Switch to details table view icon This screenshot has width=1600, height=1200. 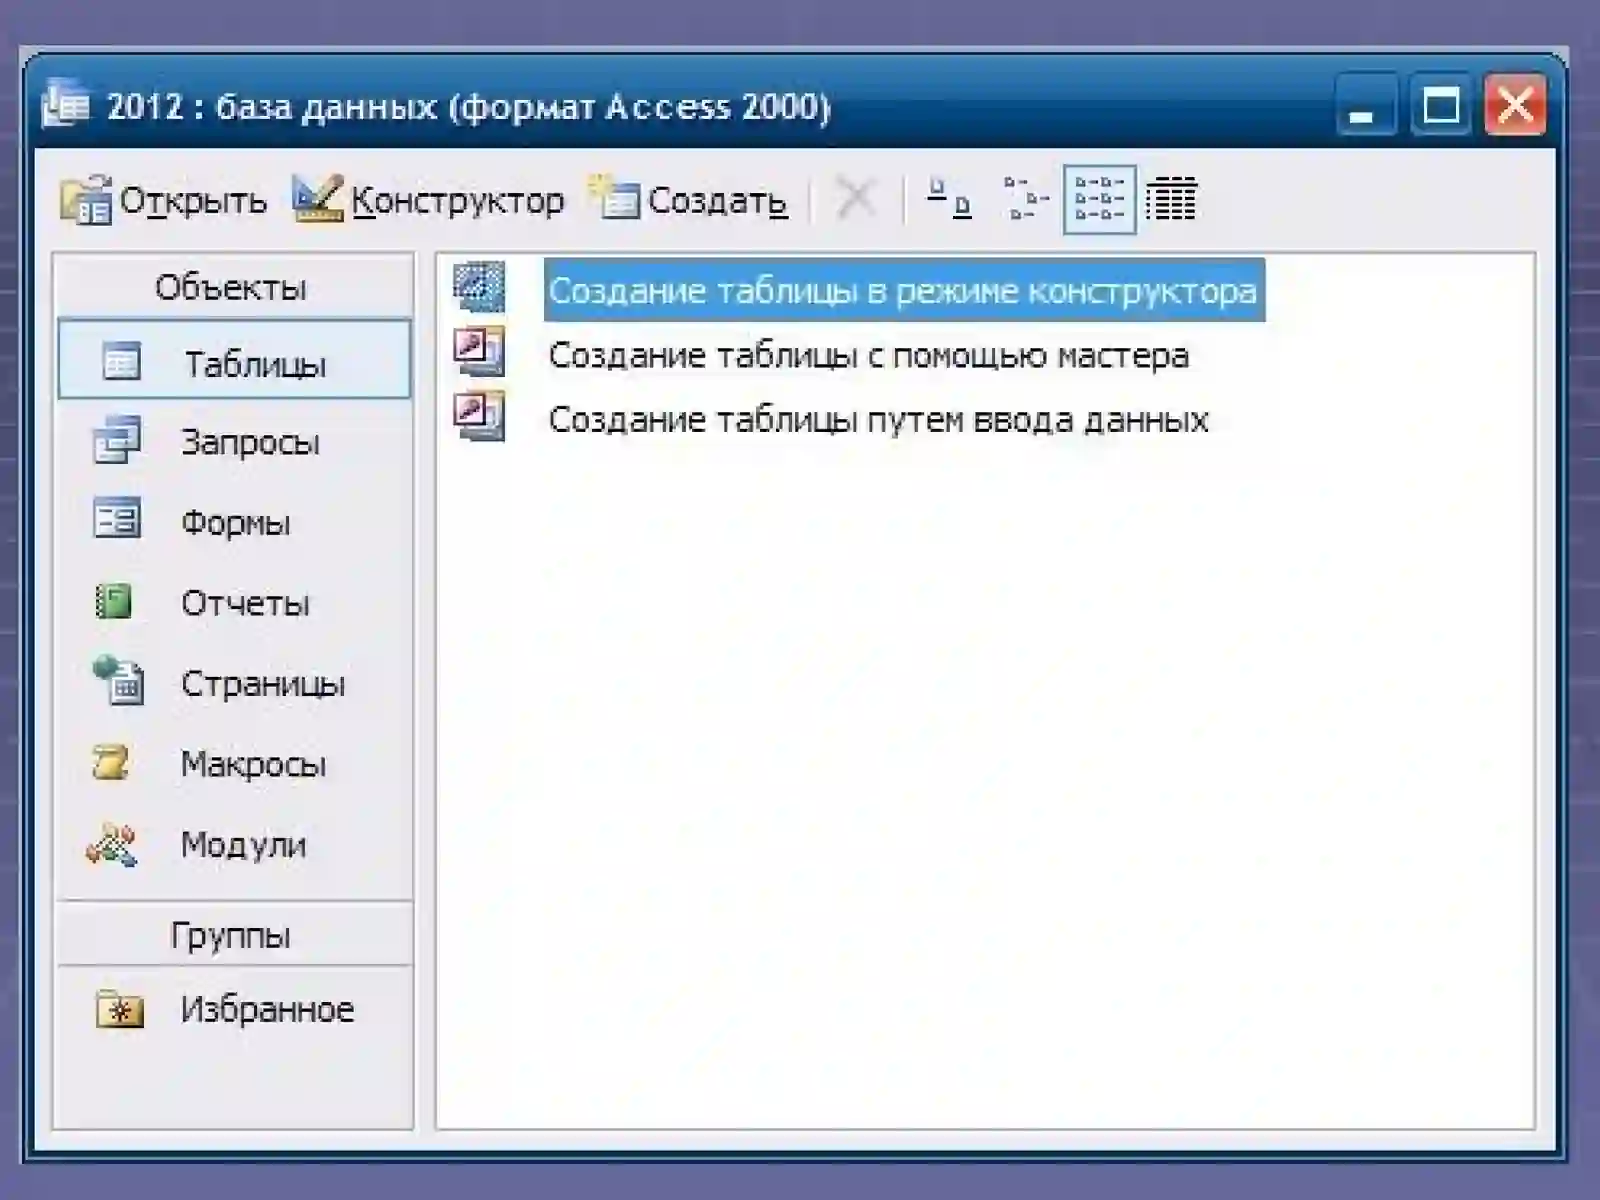(x=1171, y=199)
